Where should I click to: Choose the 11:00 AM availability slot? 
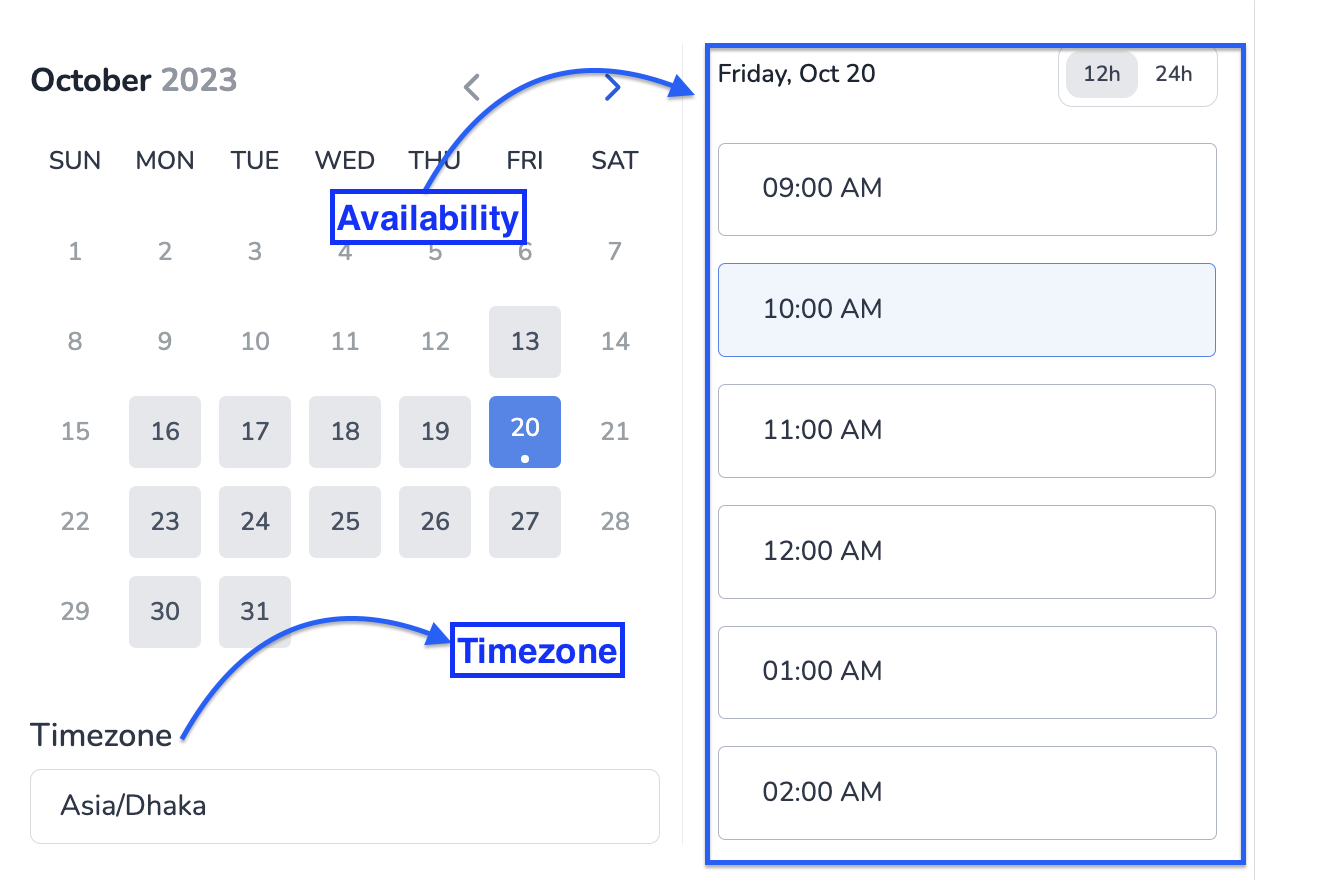tap(966, 430)
